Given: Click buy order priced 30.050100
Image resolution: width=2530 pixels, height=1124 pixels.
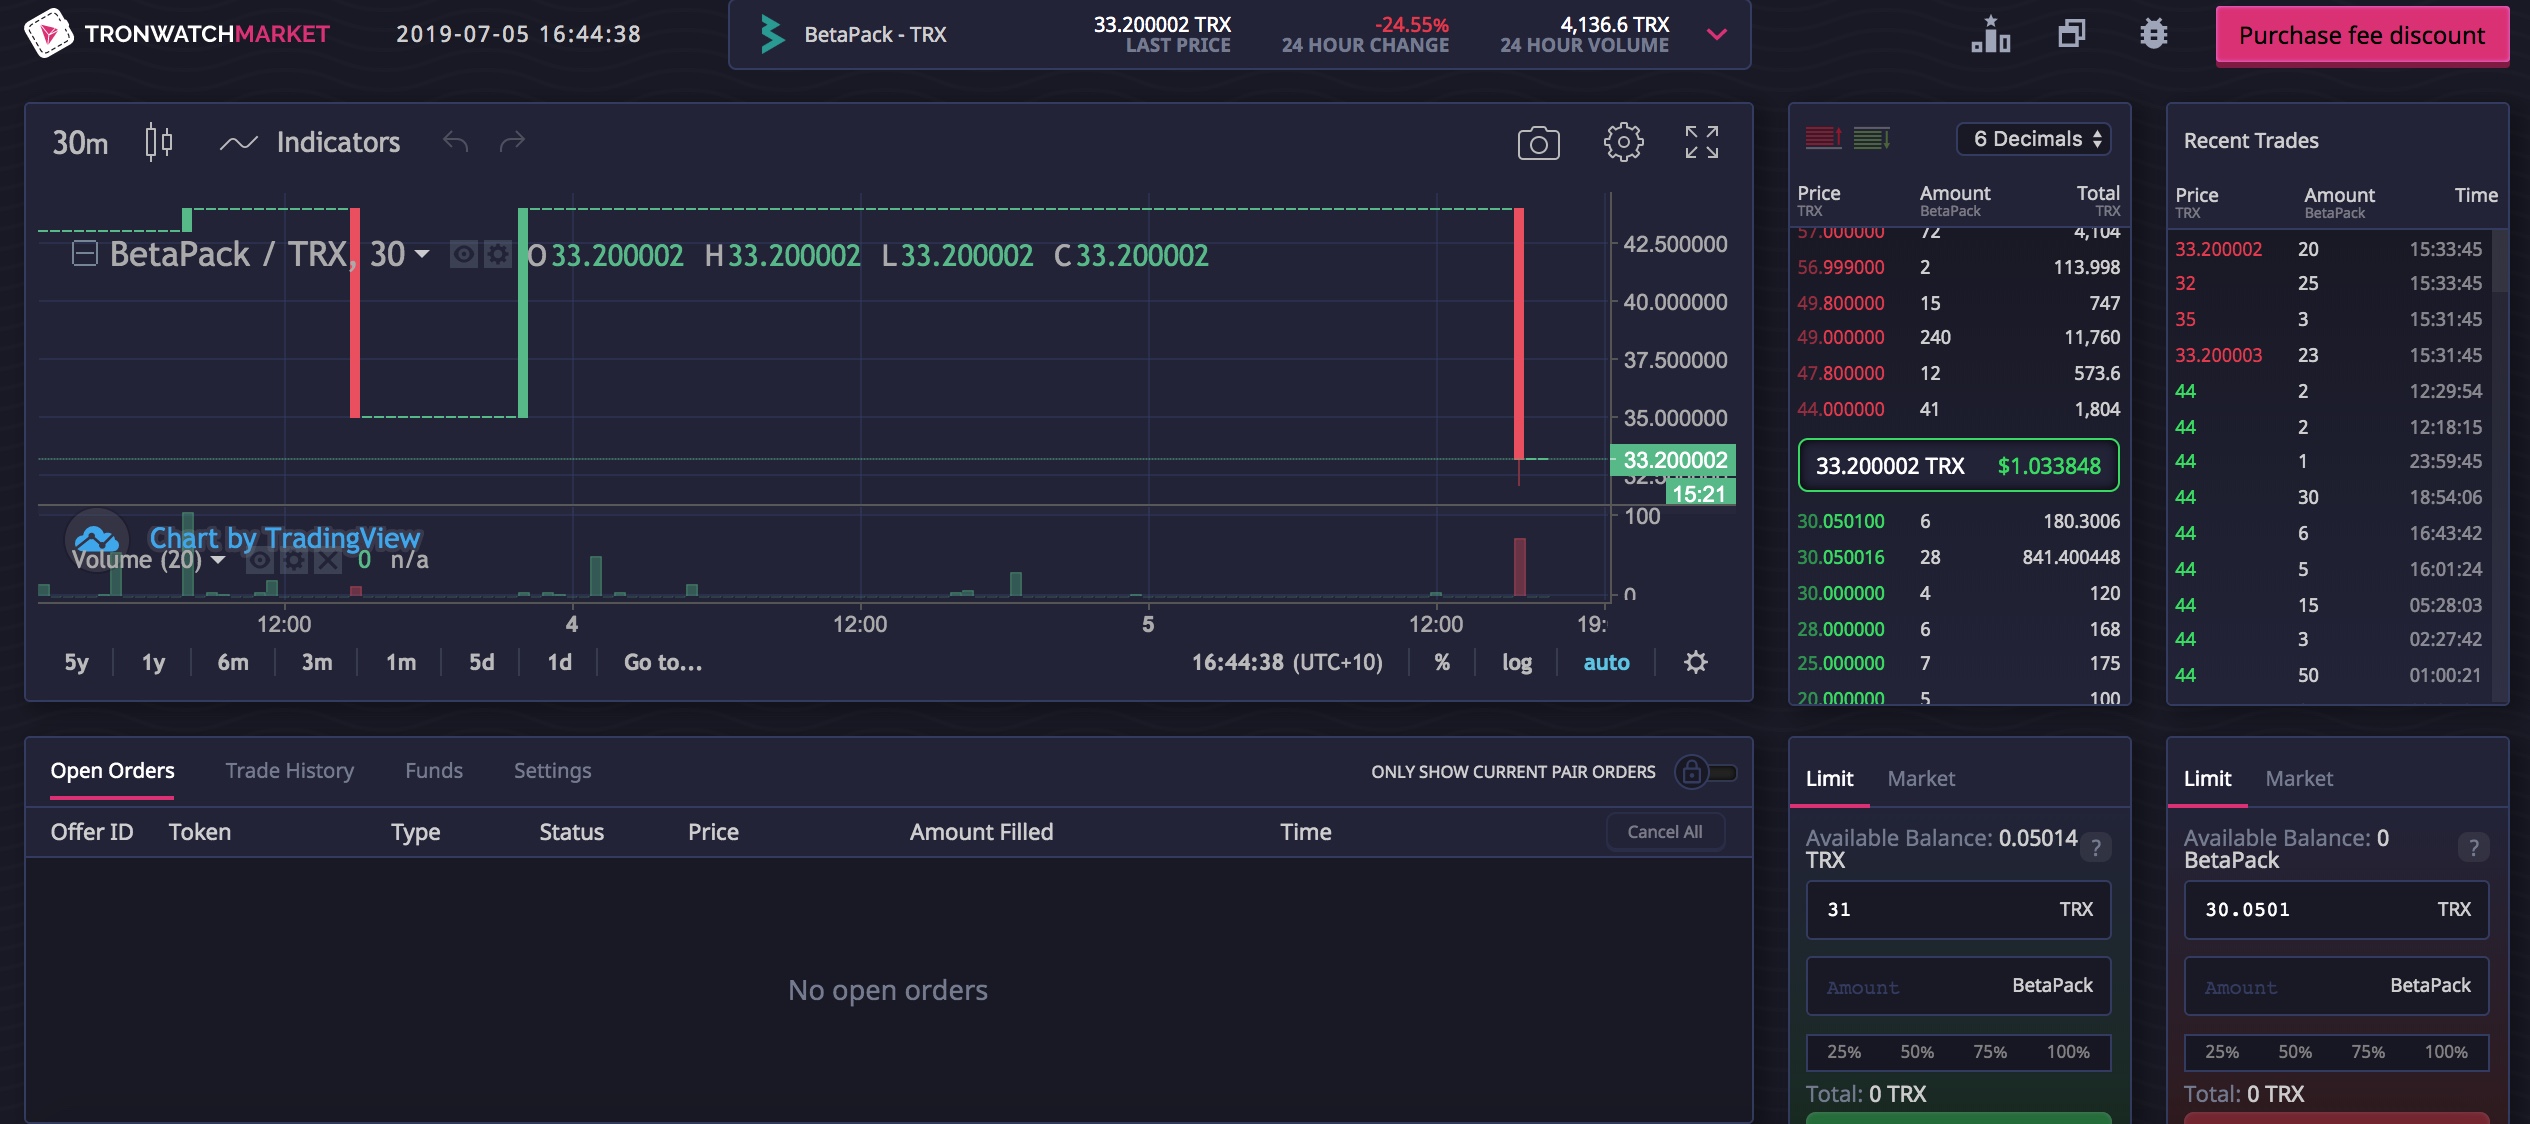Looking at the screenshot, I should point(1958,521).
